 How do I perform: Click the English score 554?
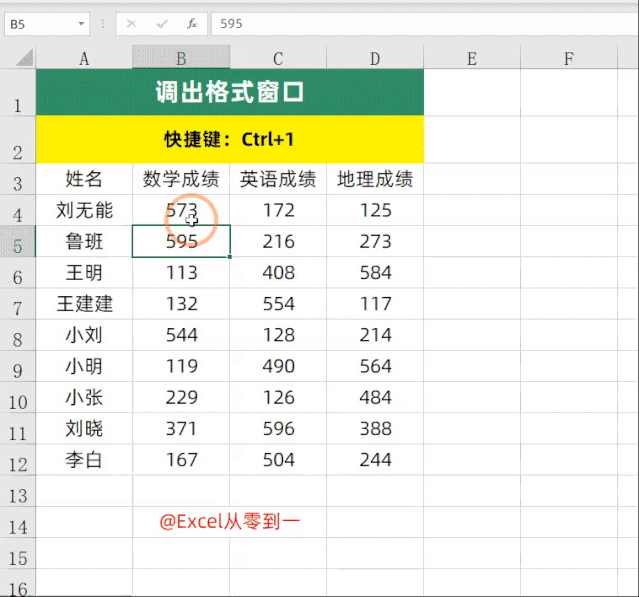[278, 304]
